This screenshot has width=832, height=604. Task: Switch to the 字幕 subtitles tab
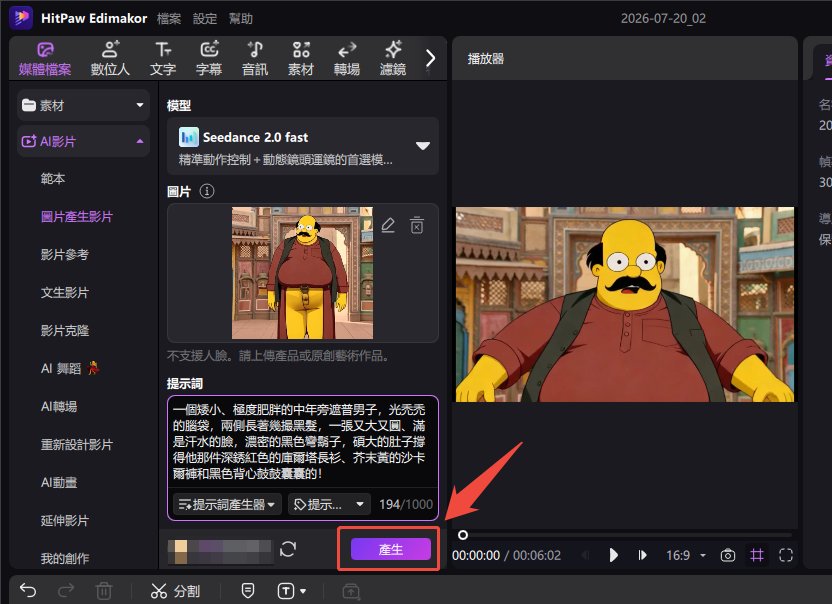coord(209,59)
